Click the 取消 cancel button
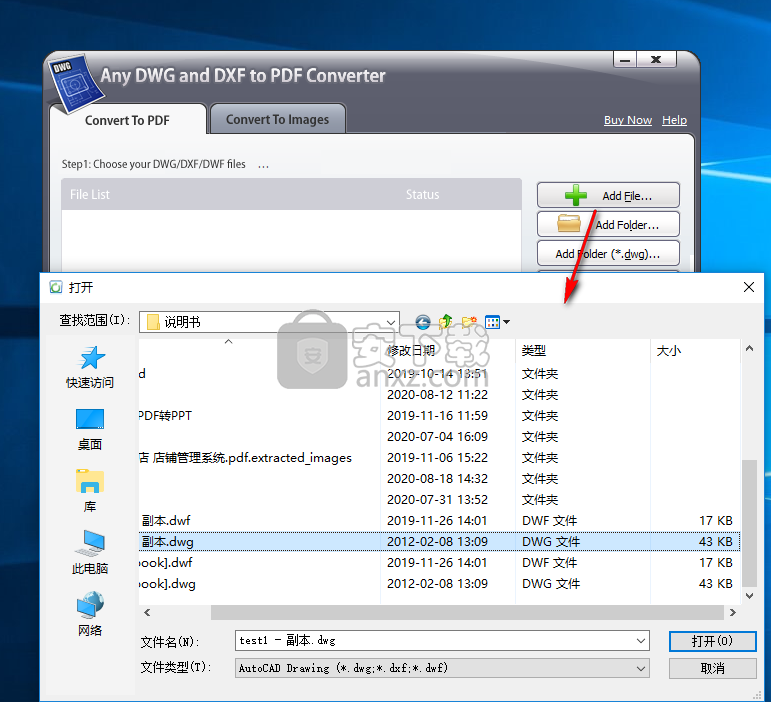 coord(712,669)
